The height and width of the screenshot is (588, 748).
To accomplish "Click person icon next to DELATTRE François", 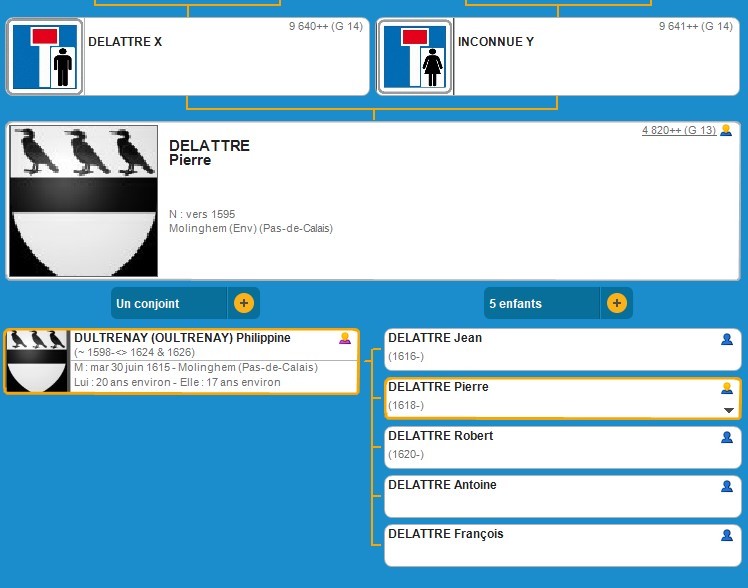I will (727, 536).
